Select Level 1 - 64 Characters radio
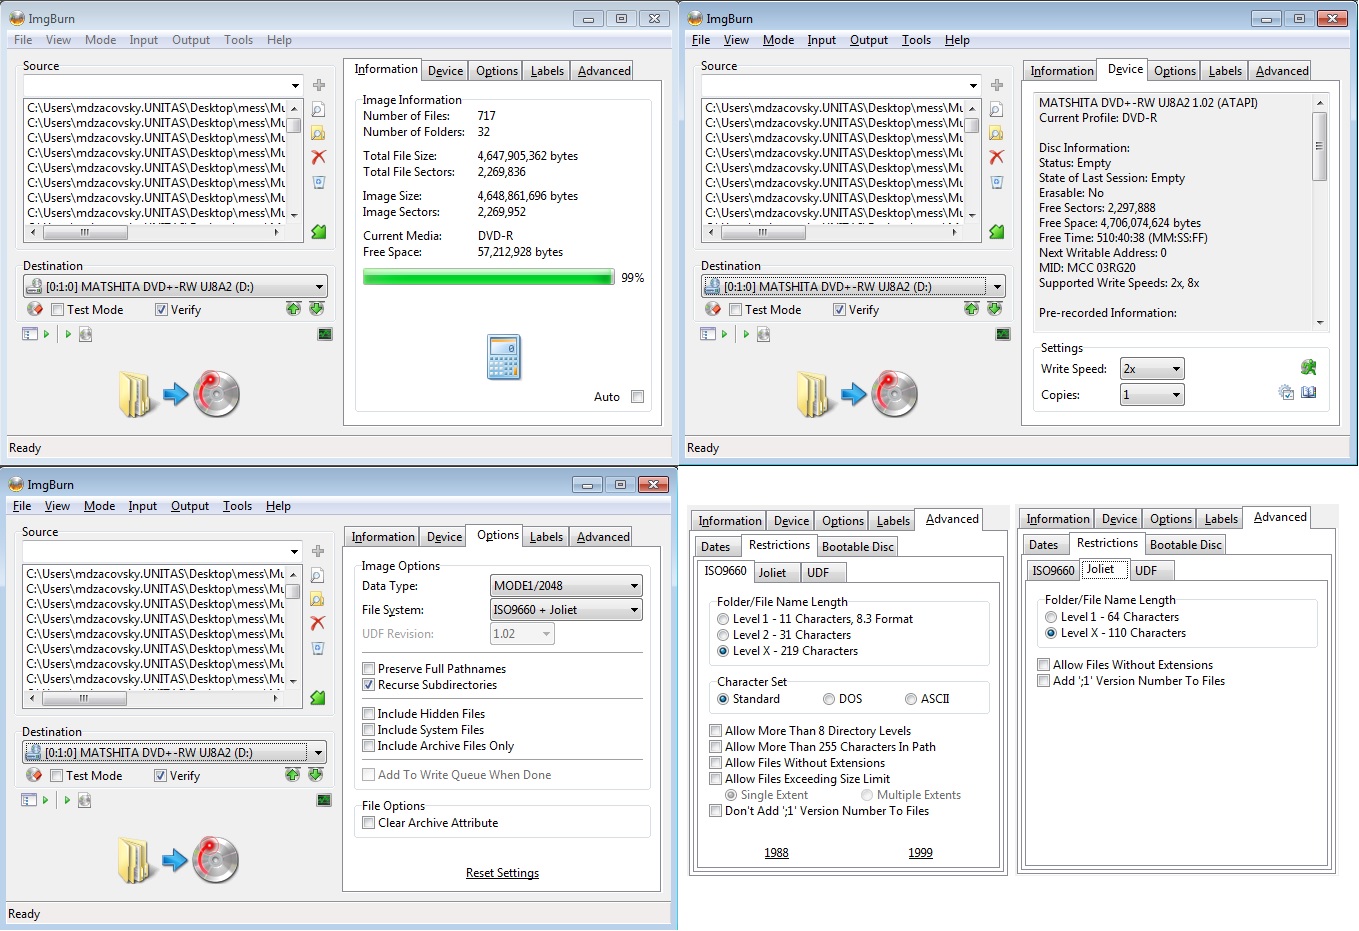1359x931 pixels. click(x=1051, y=617)
